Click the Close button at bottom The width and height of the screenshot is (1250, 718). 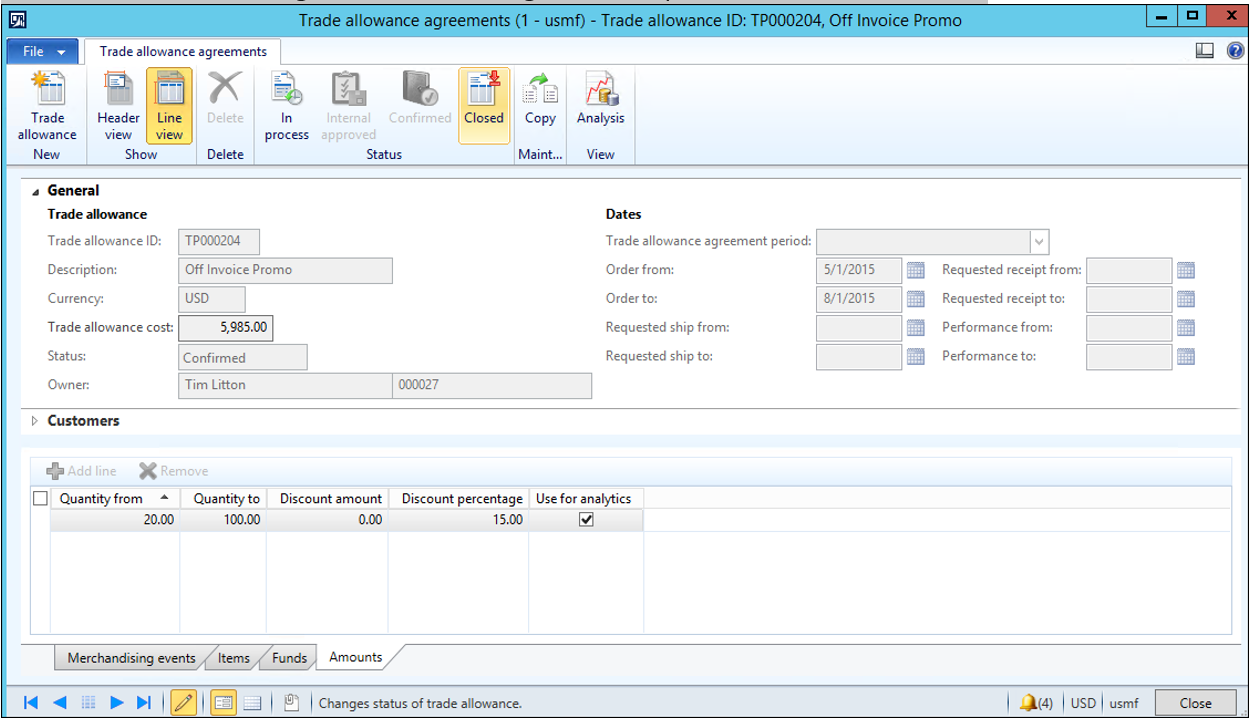(1195, 703)
